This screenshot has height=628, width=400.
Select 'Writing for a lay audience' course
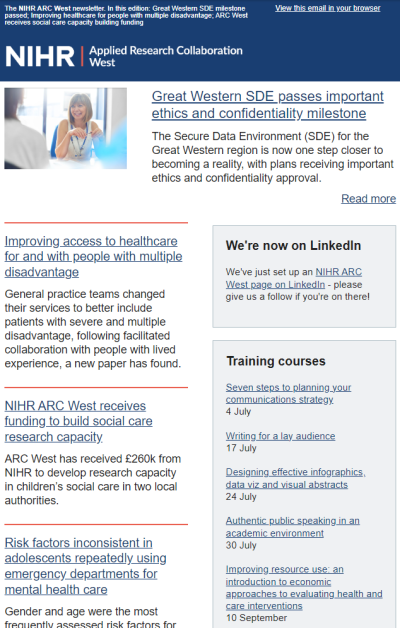pyautogui.click(x=280, y=436)
